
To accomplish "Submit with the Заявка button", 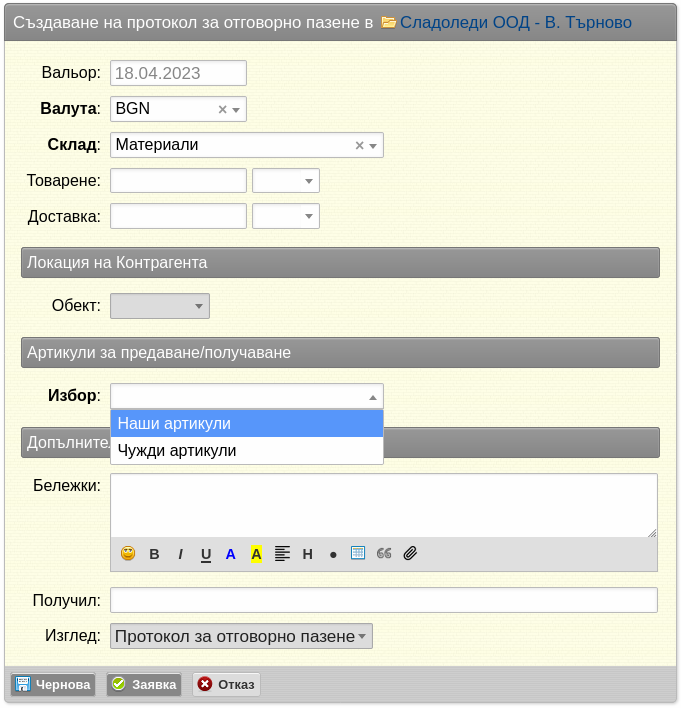I will click(x=144, y=685).
